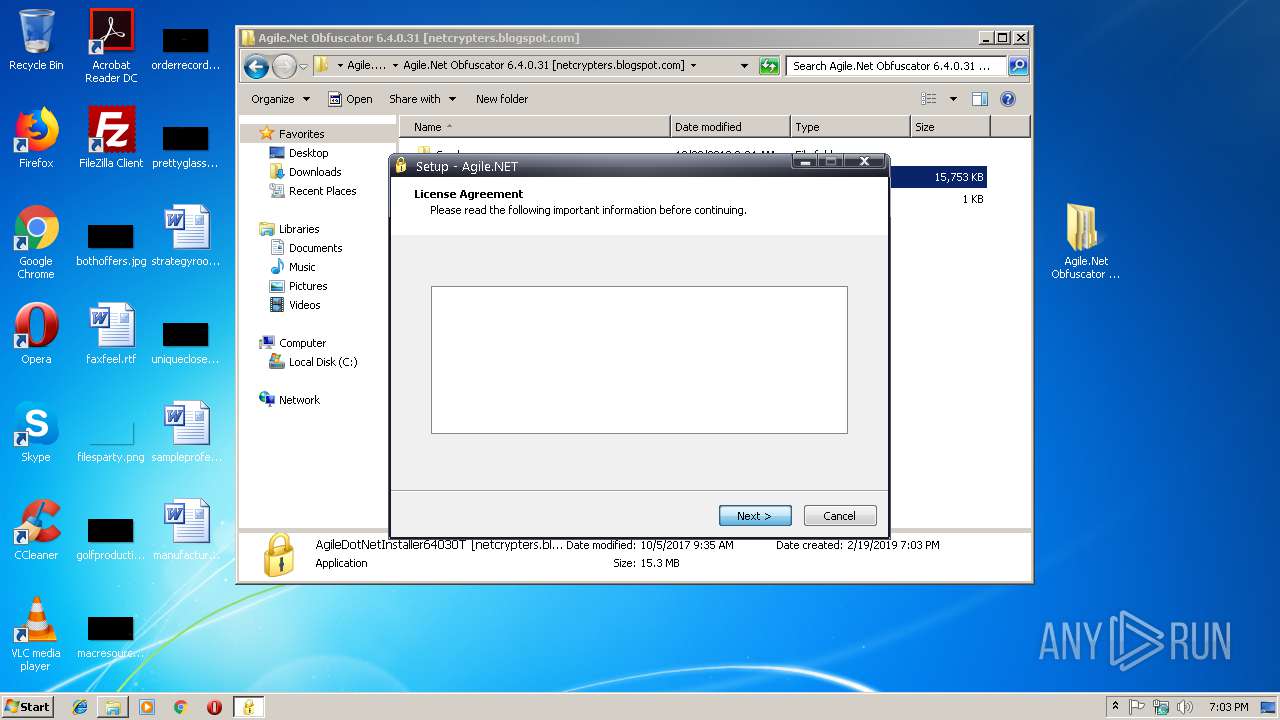Image resolution: width=1280 pixels, height=720 pixels.
Task: Expand the Share with dropdown
Action: click(x=423, y=99)
